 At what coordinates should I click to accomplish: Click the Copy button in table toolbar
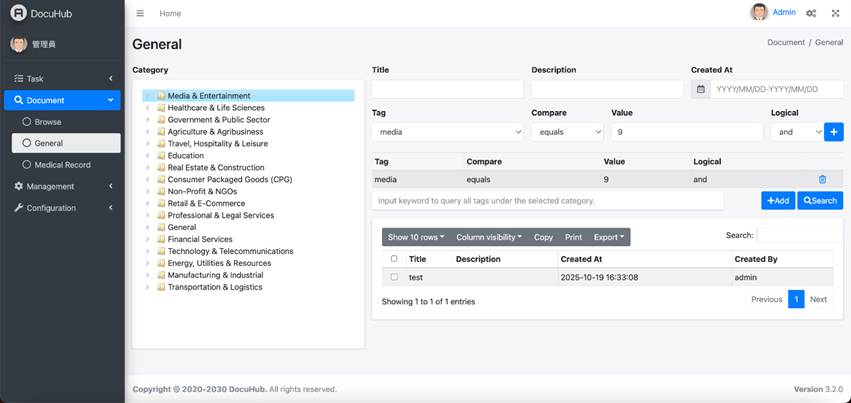[x=543, y=237]
